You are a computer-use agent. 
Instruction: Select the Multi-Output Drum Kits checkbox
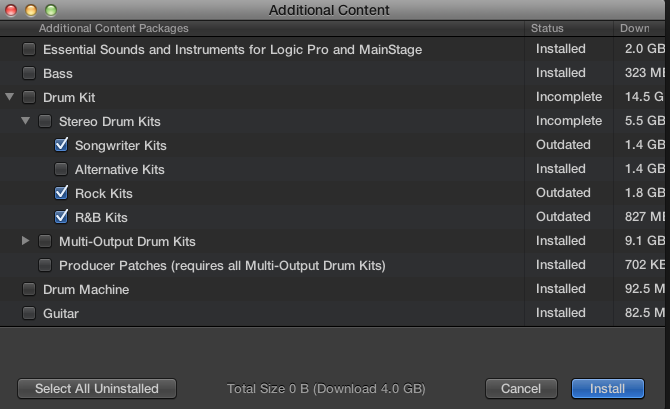pyautogui.click(x=45, y=241)
